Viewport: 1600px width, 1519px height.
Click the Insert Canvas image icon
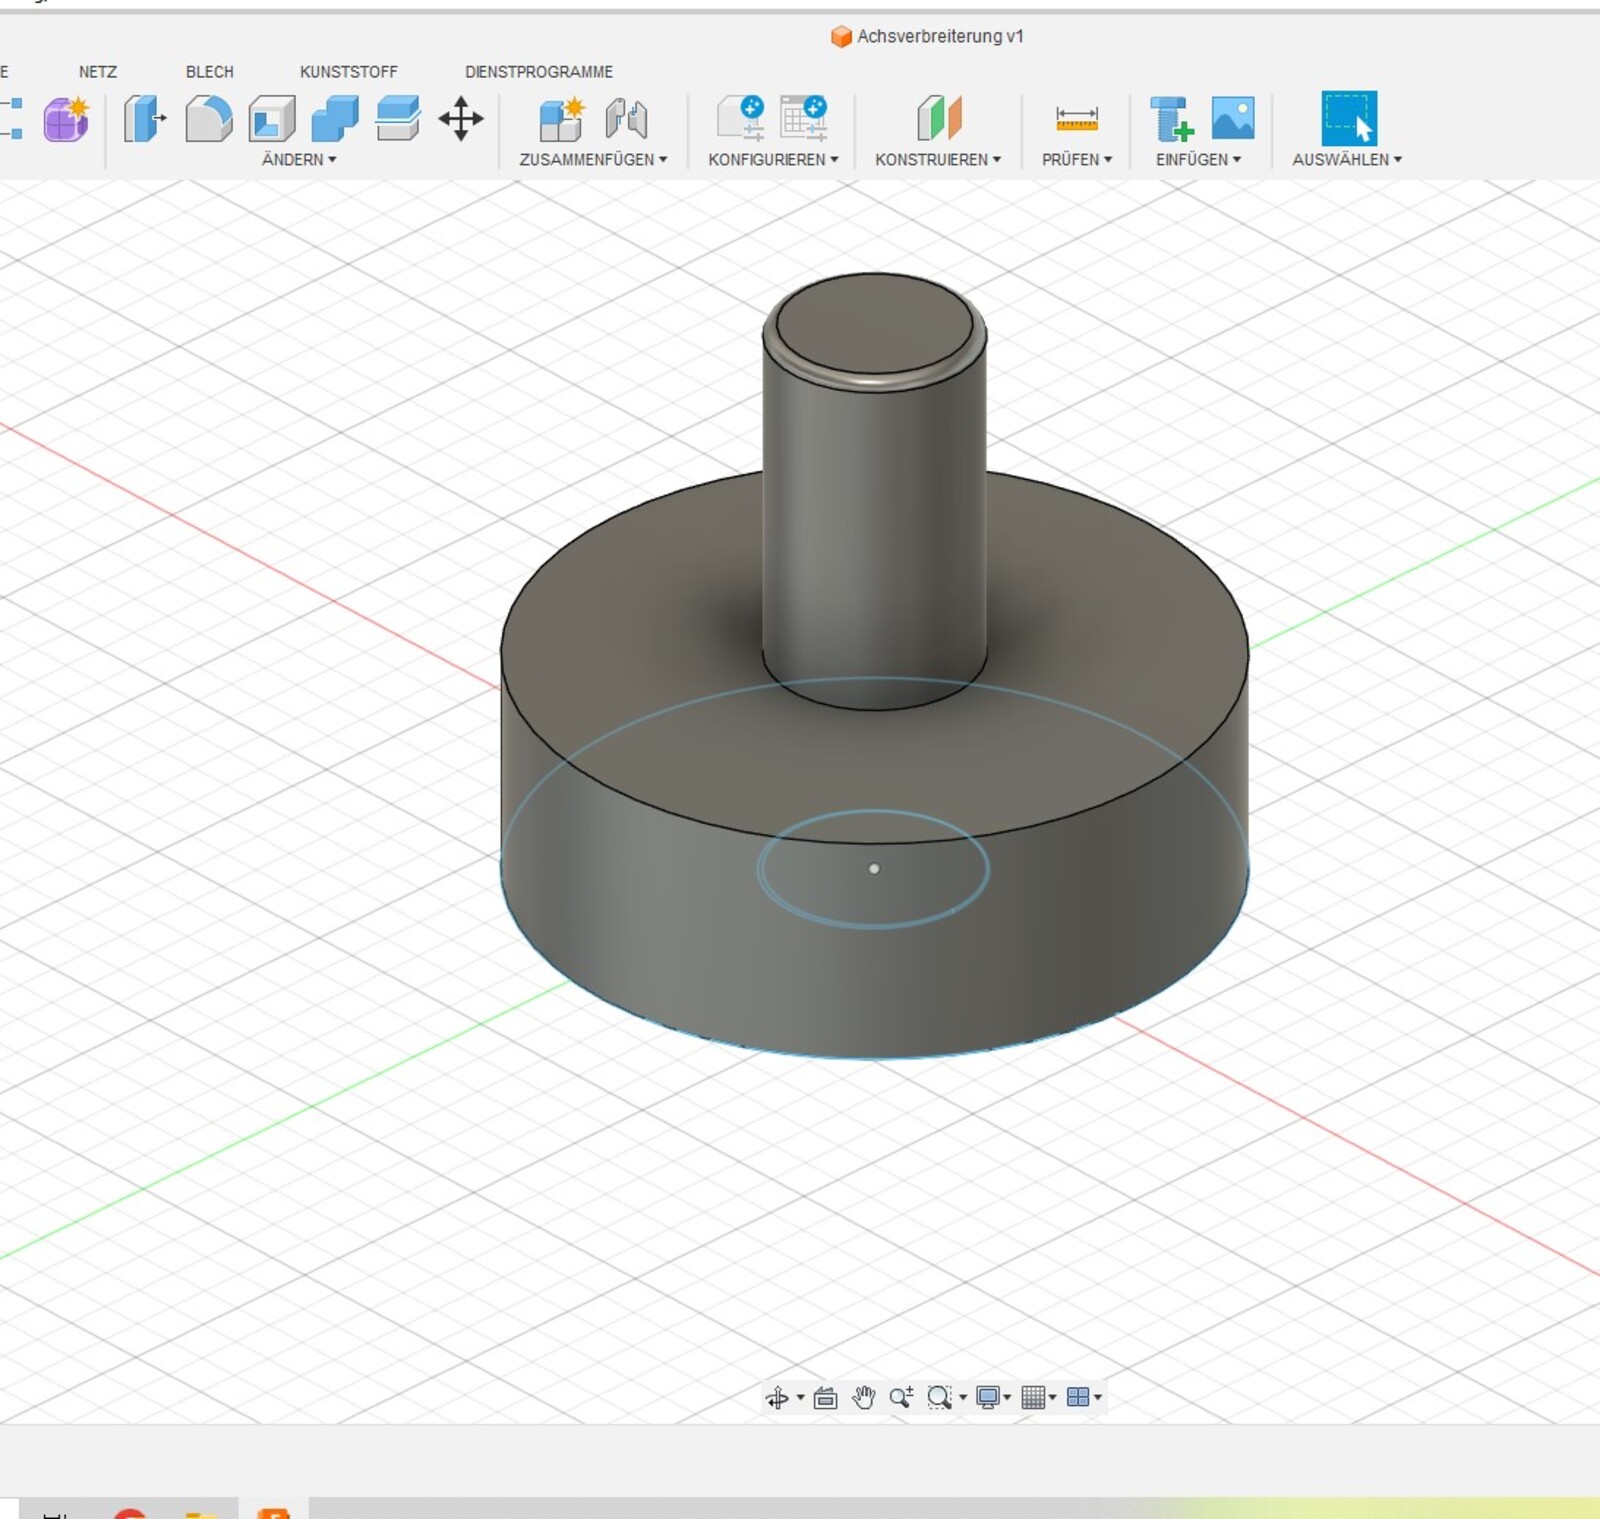pos(1233,118)
